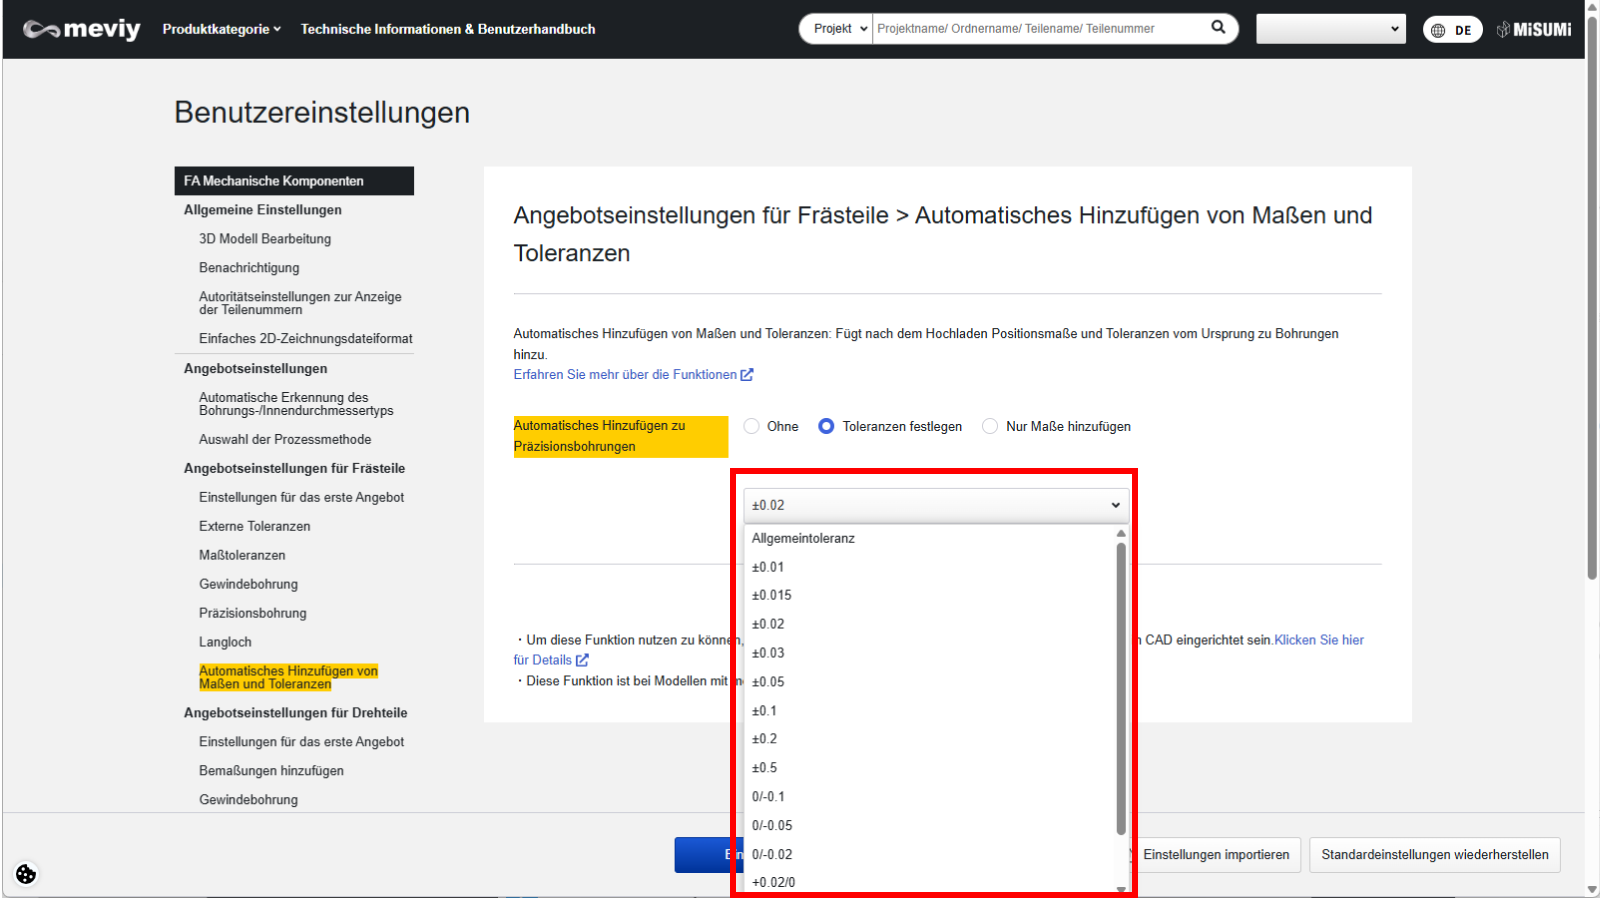Expand the Projekt search scope dropdown
Viewport: 1600px width, 898px height.
[836, 29]
